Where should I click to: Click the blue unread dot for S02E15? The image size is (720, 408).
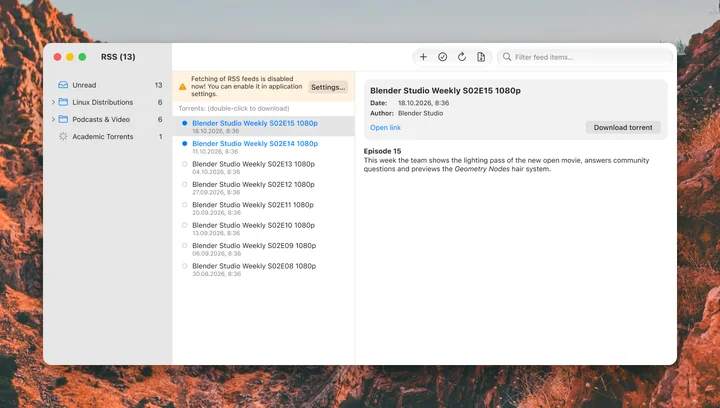(x=185, y=123)
